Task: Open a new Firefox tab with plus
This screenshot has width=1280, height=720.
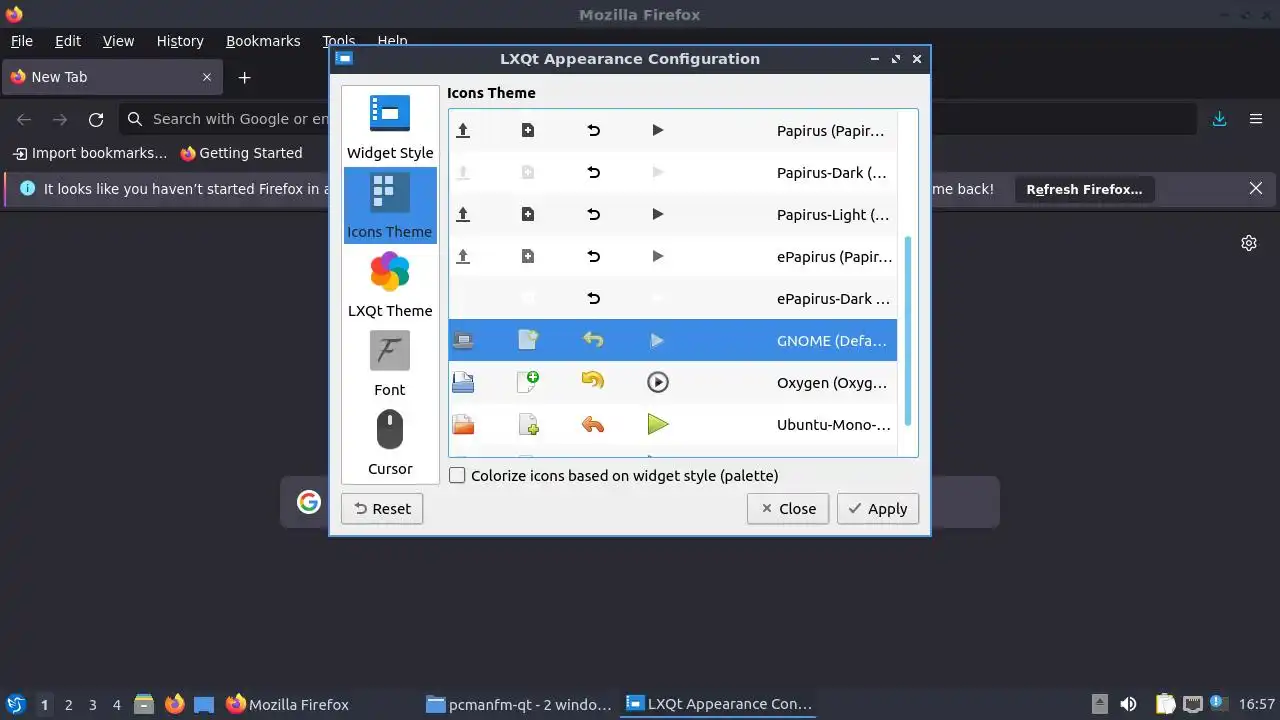Action: click(x=244, y=77)
